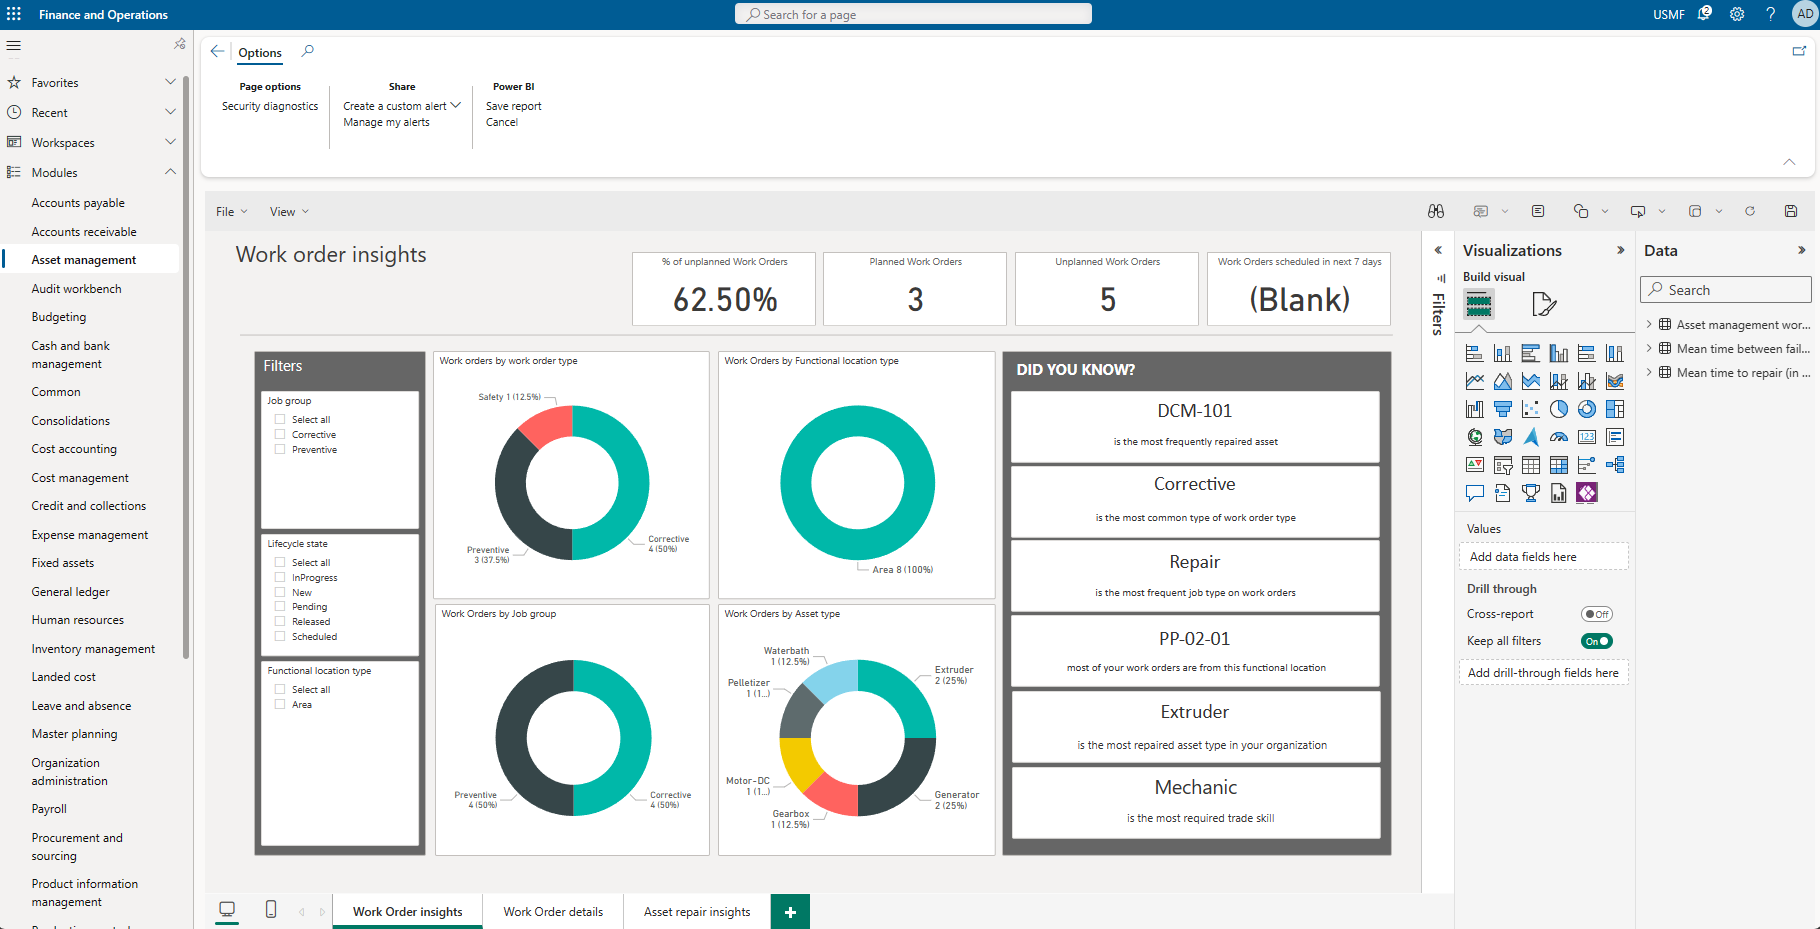
Task: Check the Corrective checkbox under Job group
Action: (x=280, y=434)
